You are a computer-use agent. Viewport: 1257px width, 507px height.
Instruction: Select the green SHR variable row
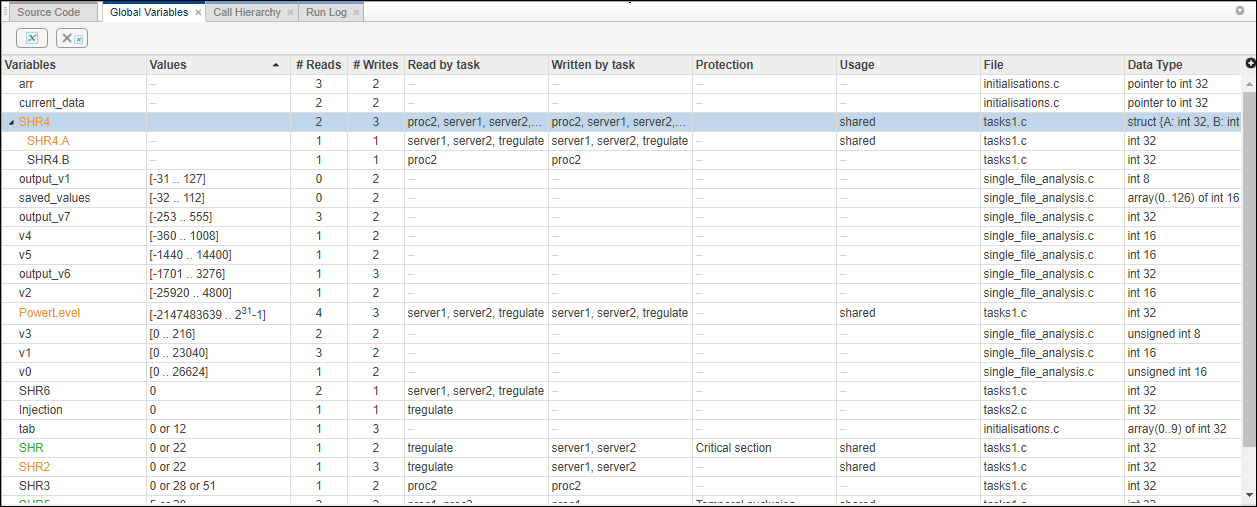(x=31, y=448)
